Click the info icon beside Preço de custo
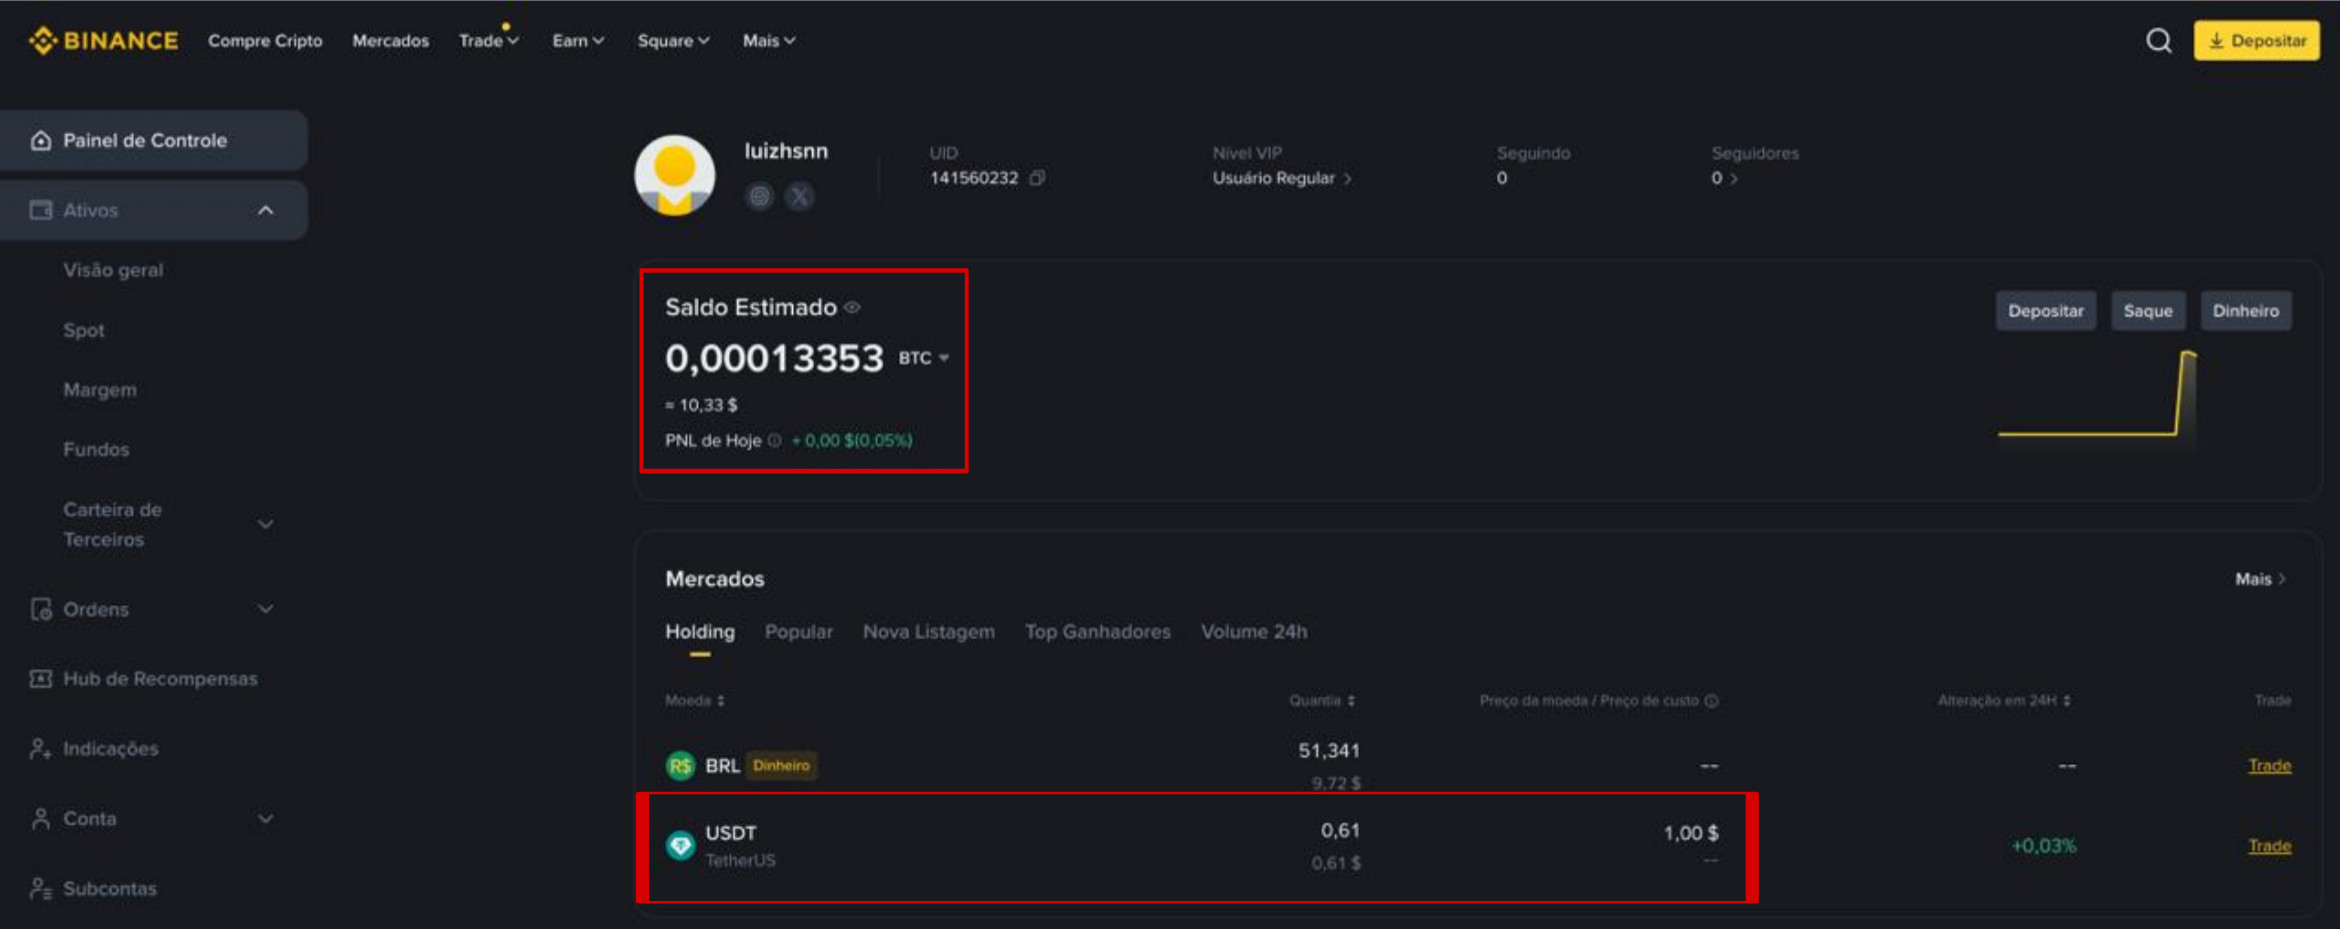The height and width of the screenshot is (929, 2340). pyautogui.click(x=1712, y=701)
